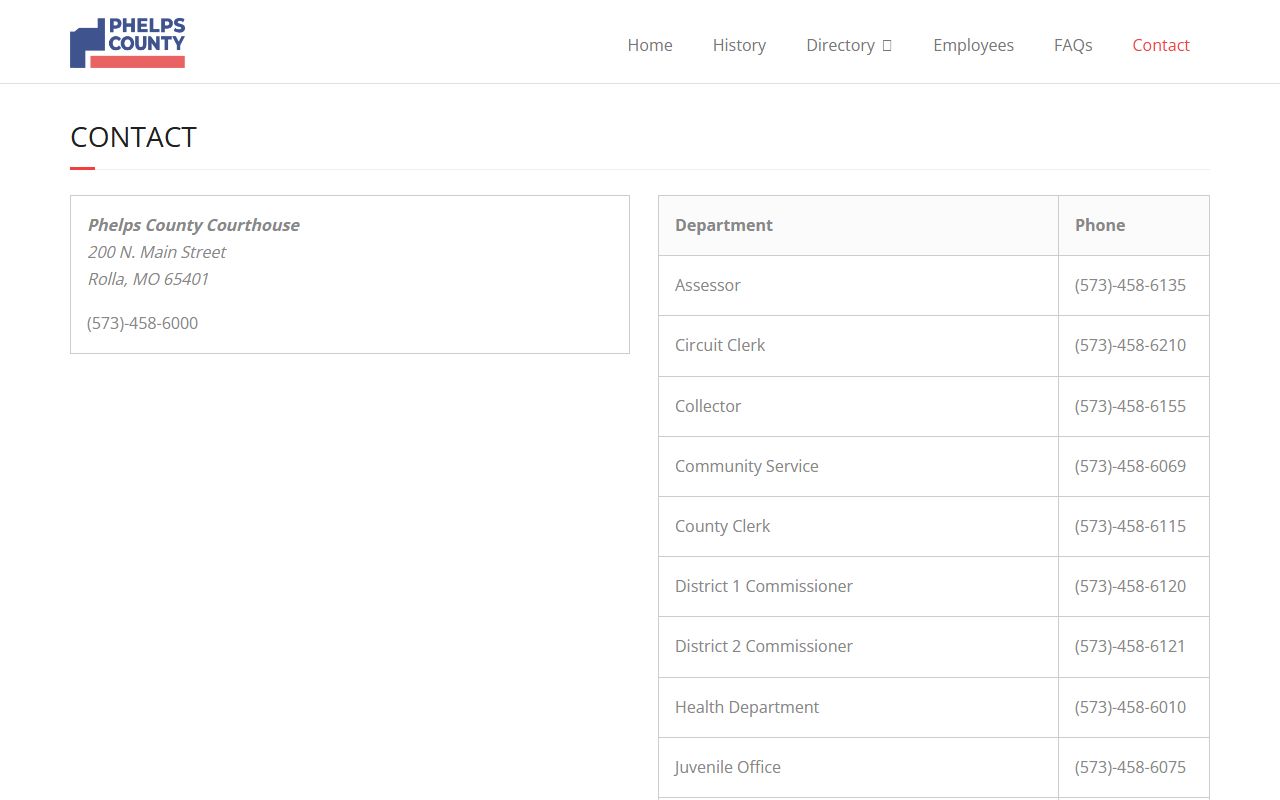
Task: Select the Collector department cell
Action: tap(858, 406)
